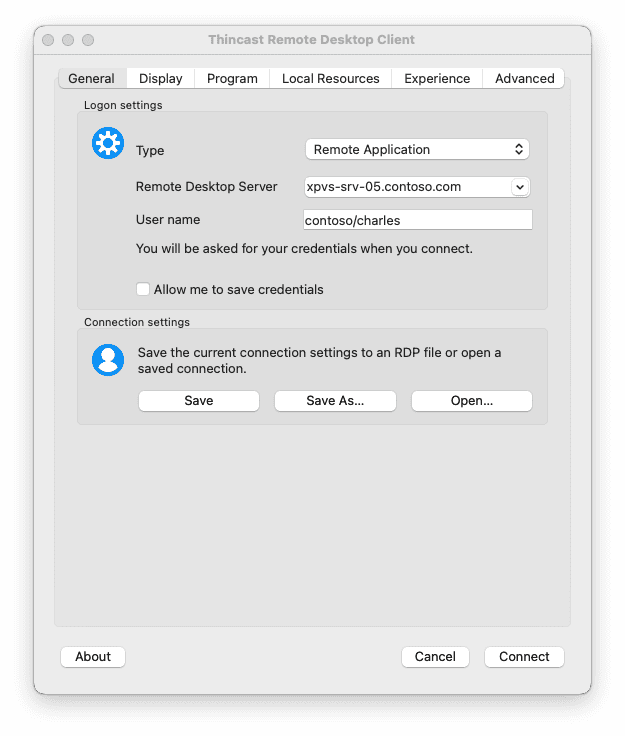Focus the User name field with contoso/charles
Image resolution: width=625 pixels, height=736 pixels.
click(418, 220)
